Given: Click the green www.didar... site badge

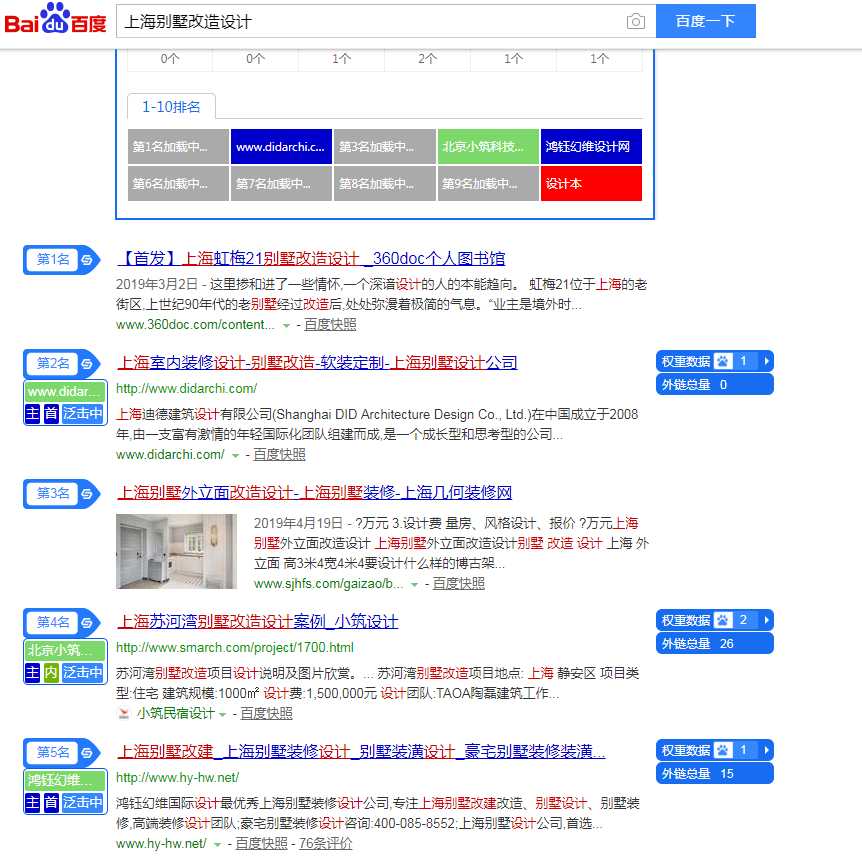Looking at the screenshot, I should [65, 392].
